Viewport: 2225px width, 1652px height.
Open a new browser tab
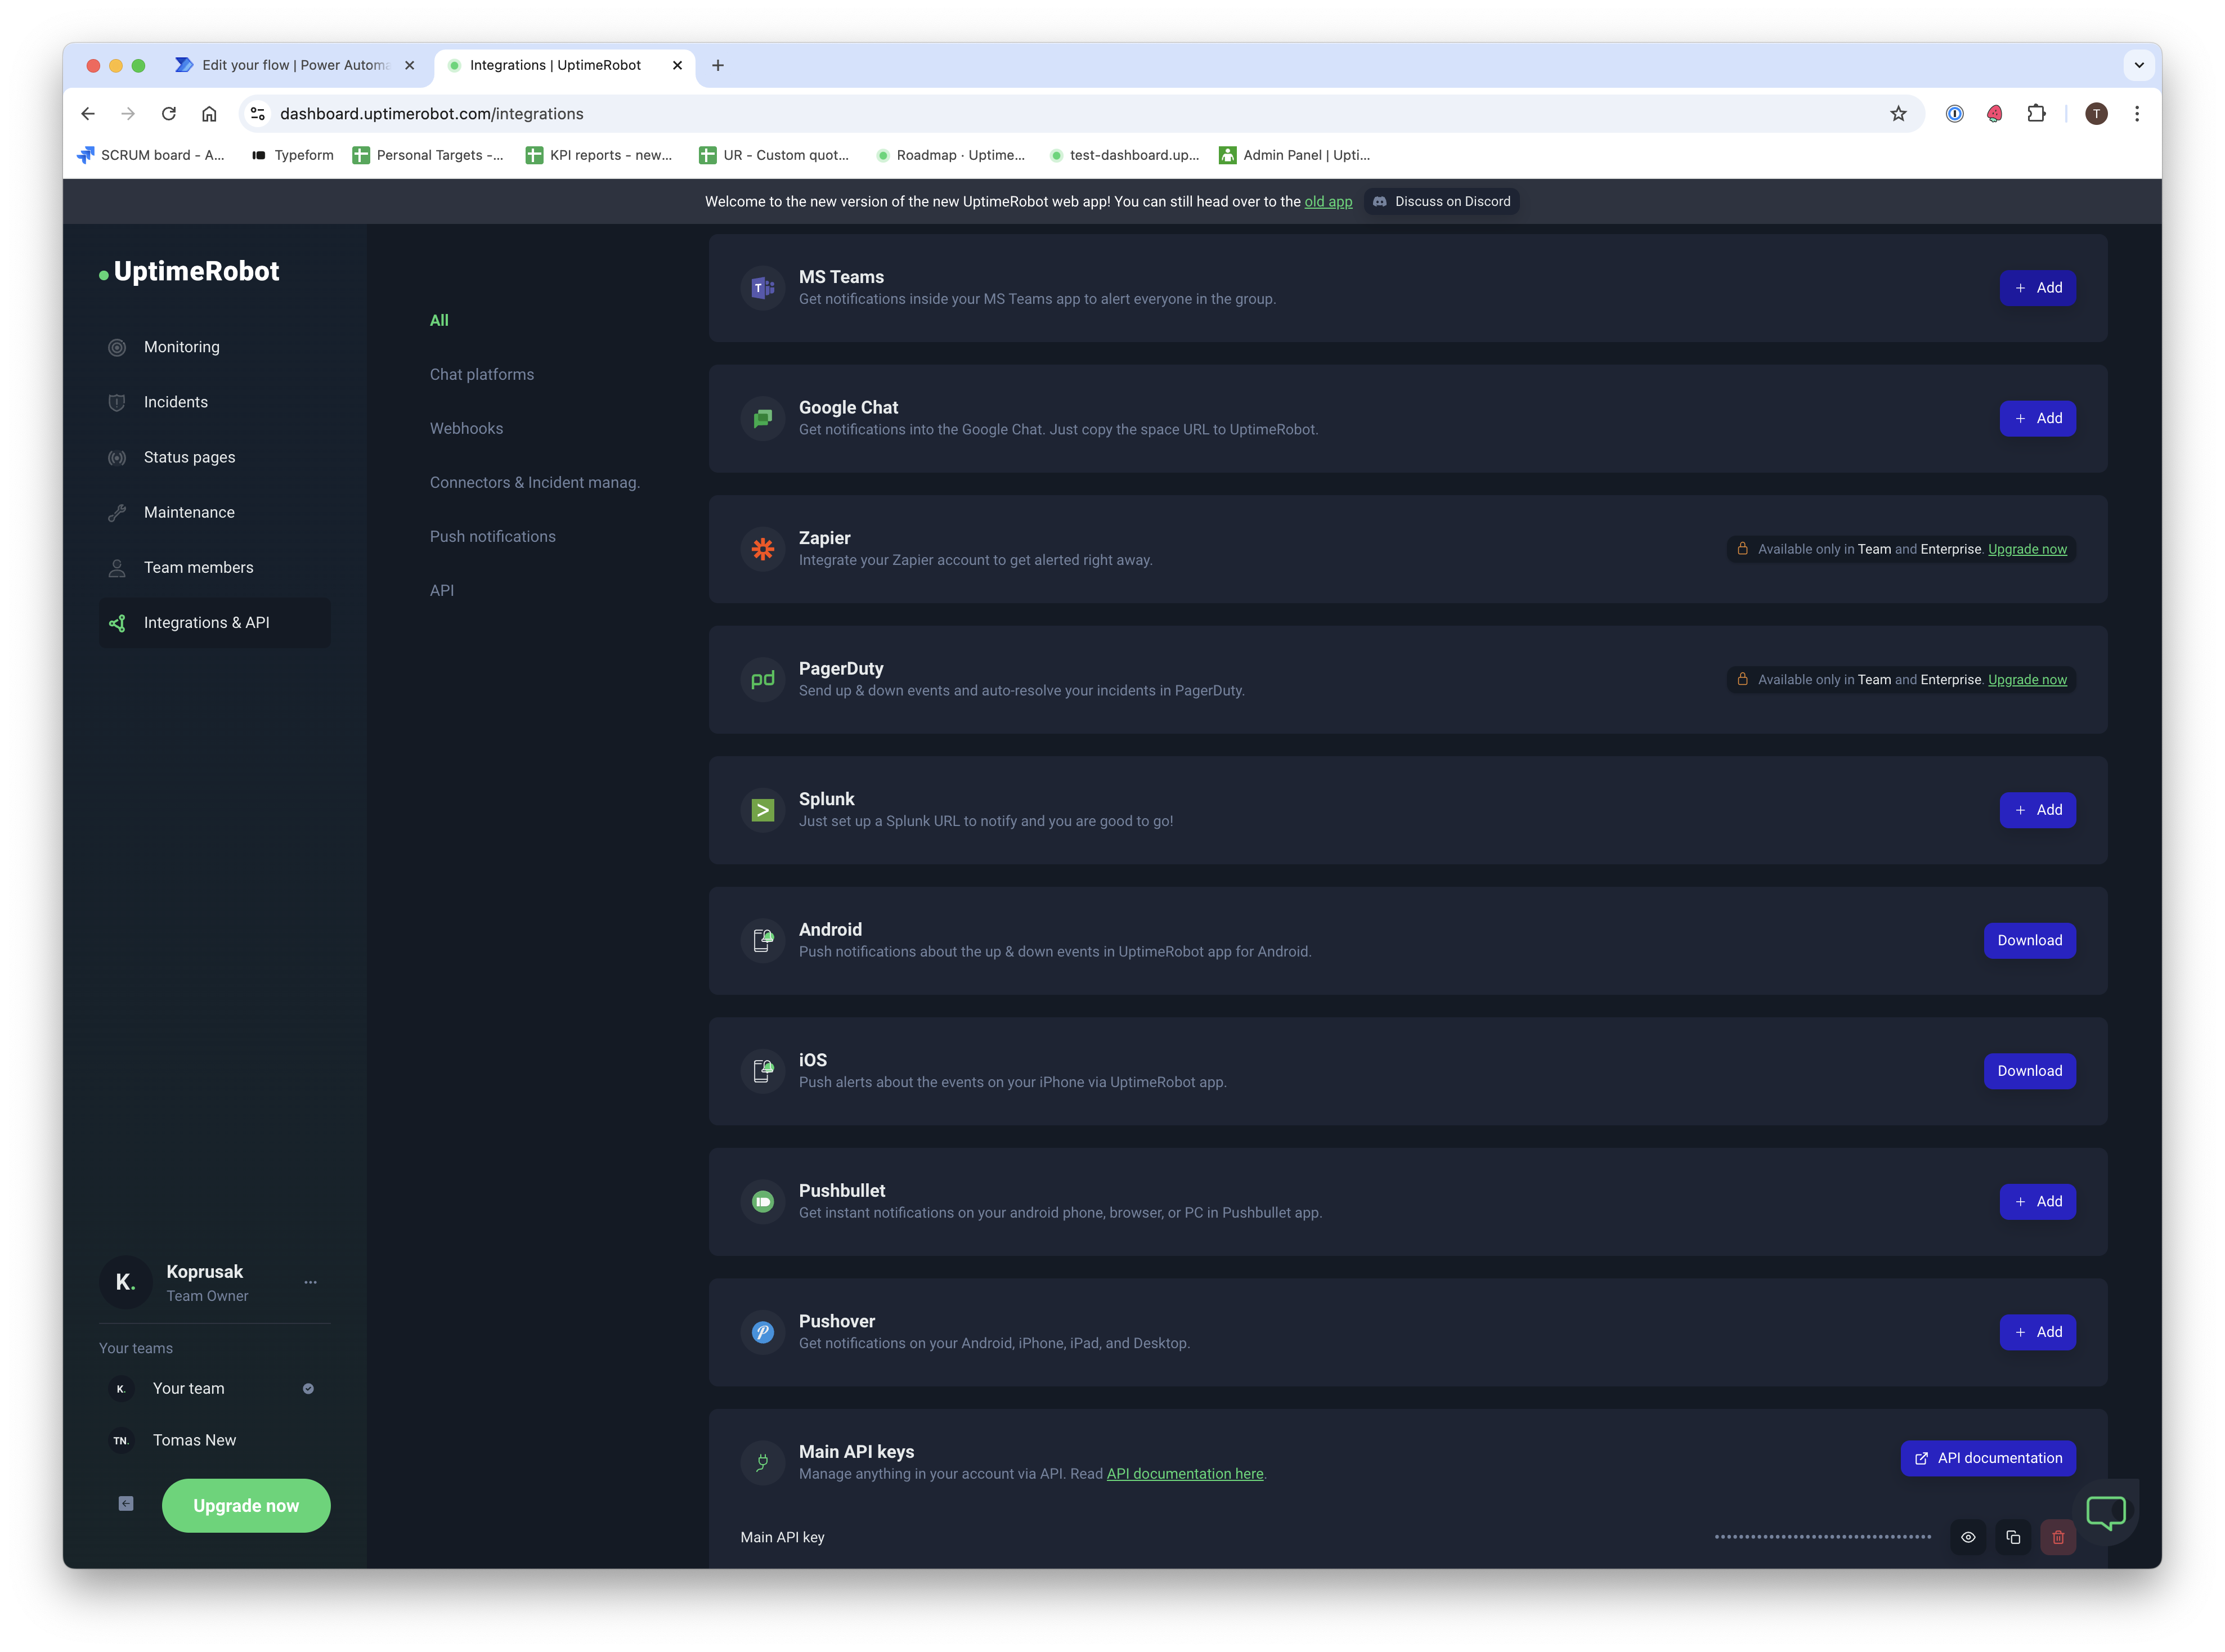(x=717, y=65)
